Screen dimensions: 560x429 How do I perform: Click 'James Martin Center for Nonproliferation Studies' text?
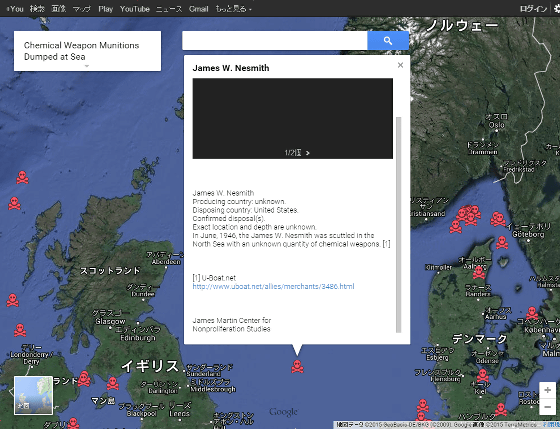pos(231,325)
